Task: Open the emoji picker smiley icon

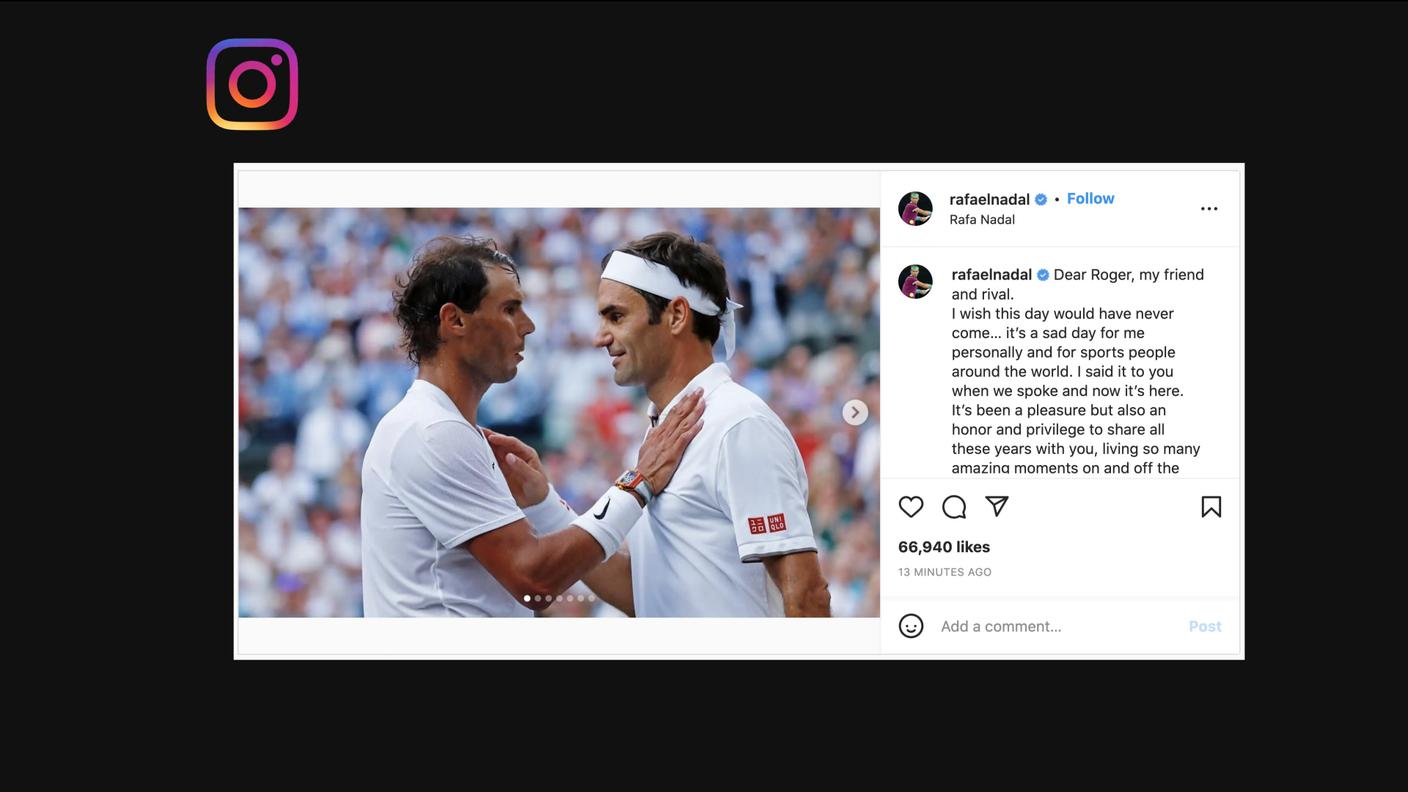Action: 911,626
